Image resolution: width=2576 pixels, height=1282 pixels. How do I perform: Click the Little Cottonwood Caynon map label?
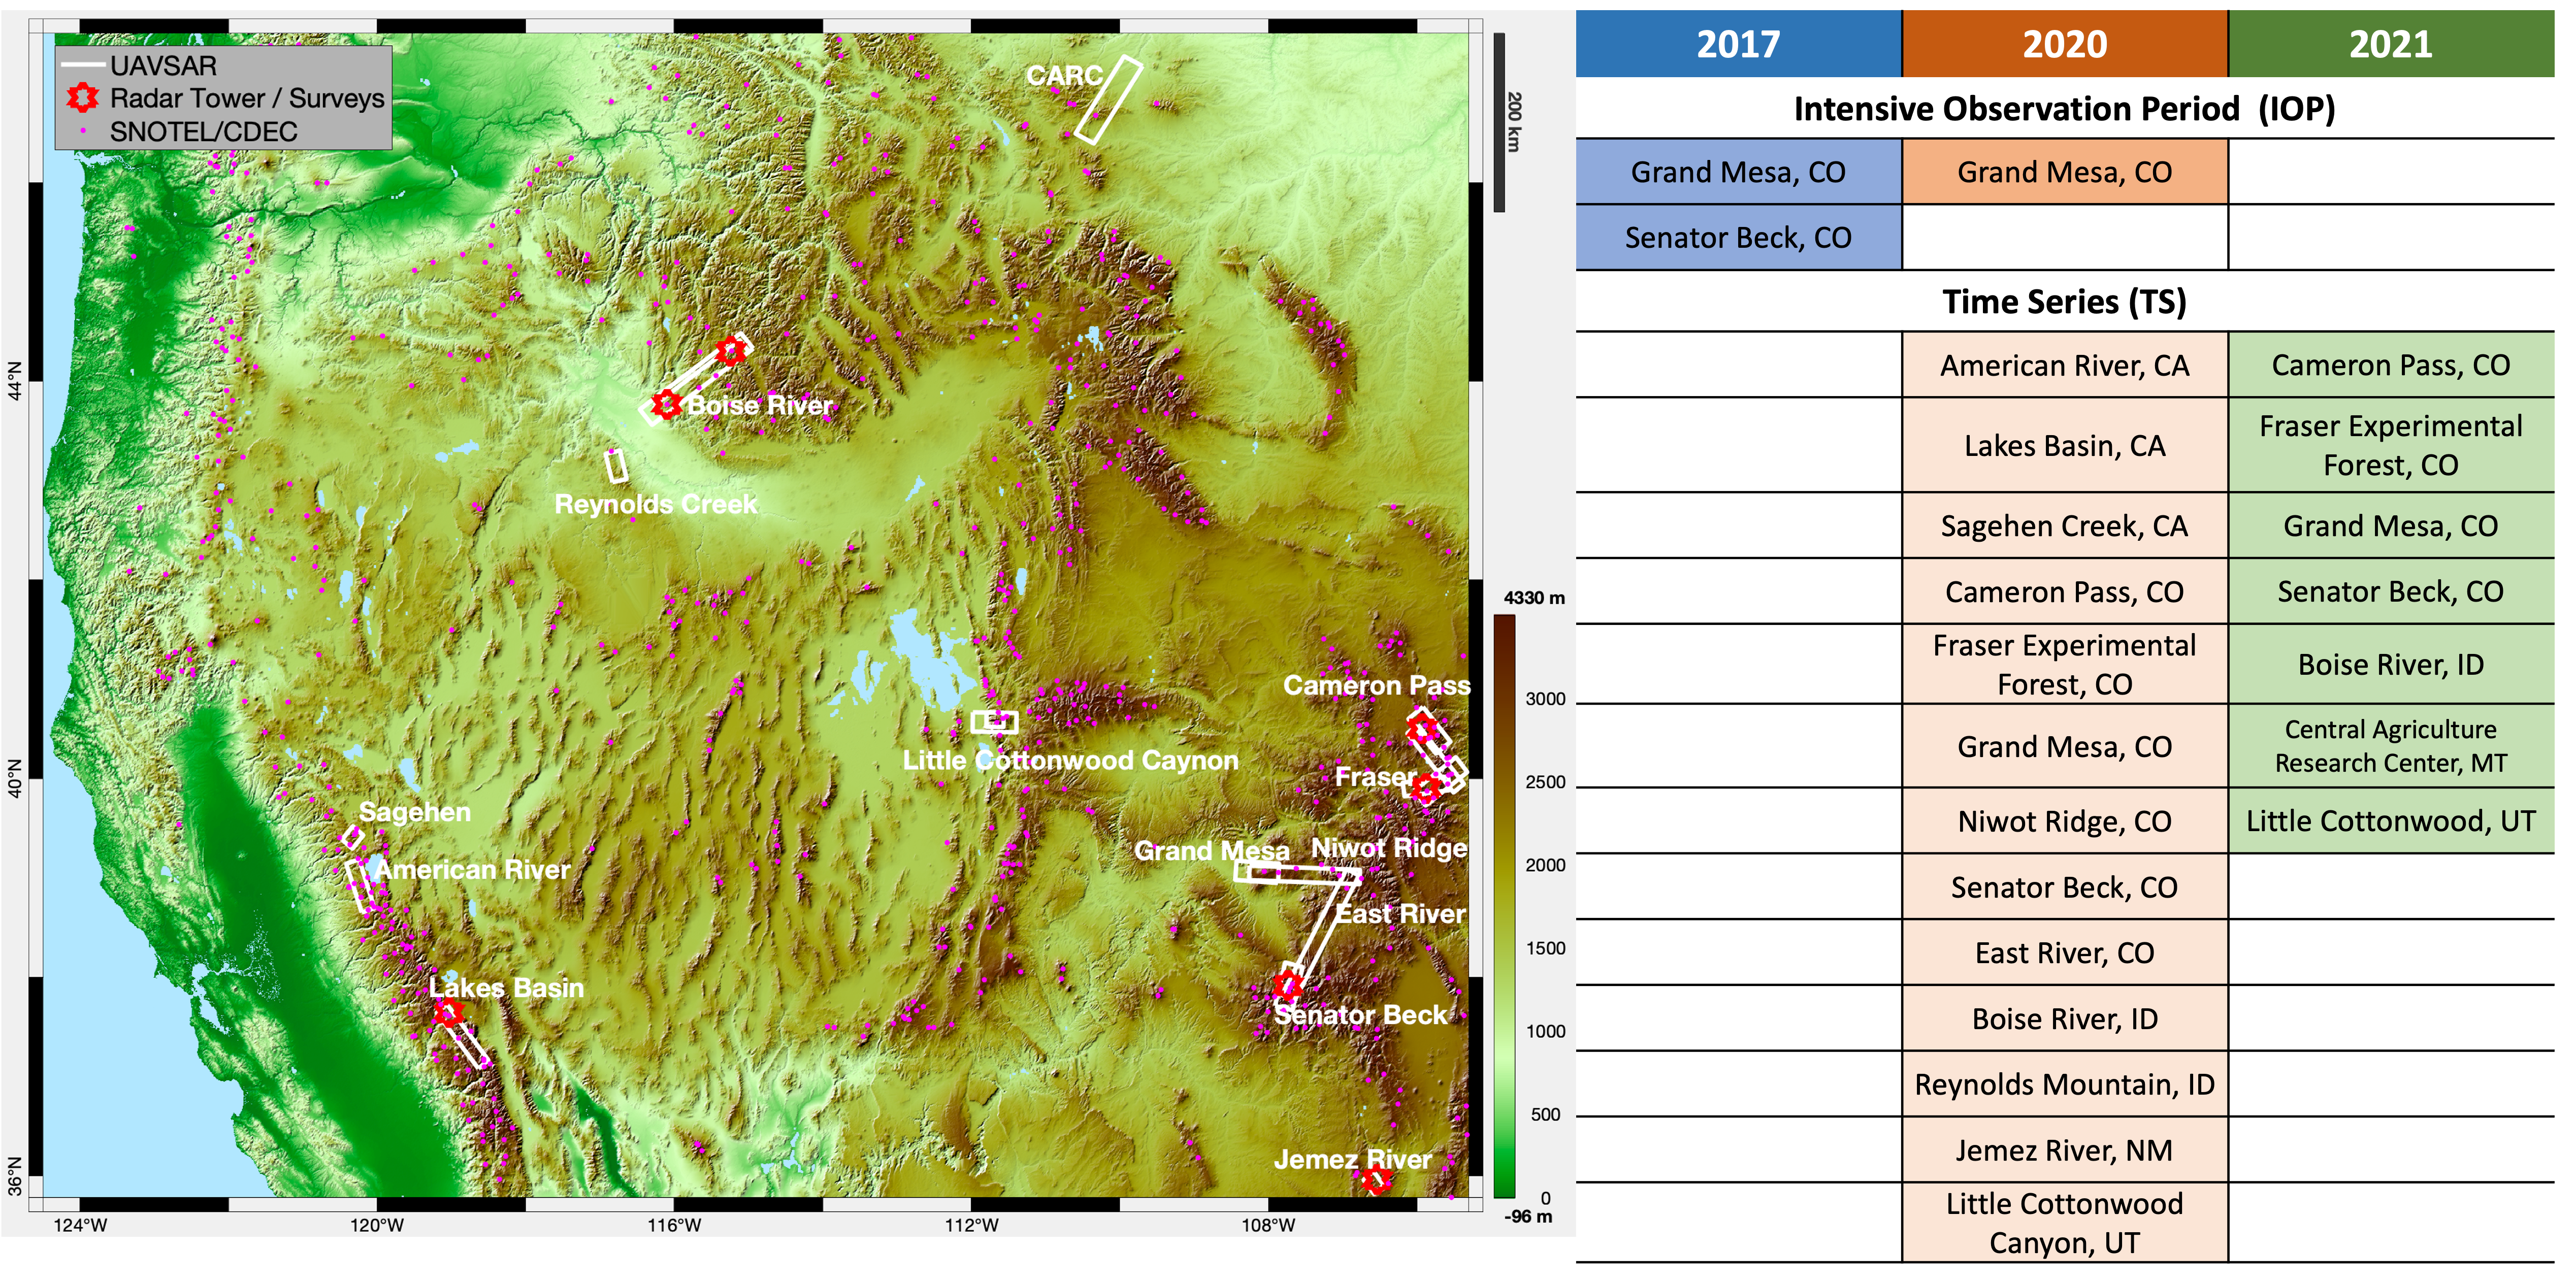pyautogui.click(x=1070, y=760)
